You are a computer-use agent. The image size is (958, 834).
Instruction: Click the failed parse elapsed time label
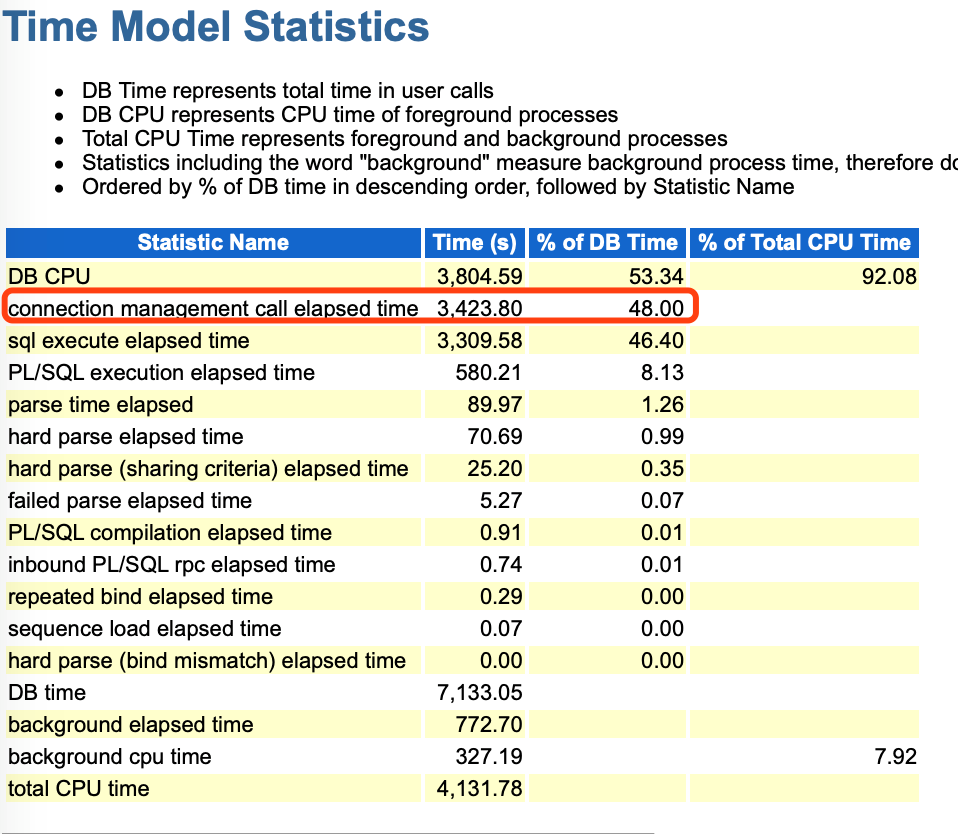point(130,501)
